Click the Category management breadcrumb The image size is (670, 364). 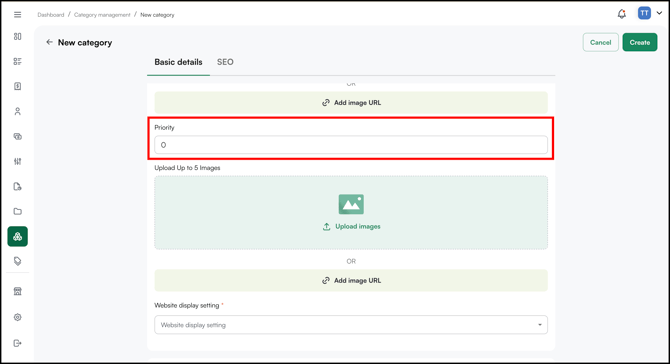102,15
